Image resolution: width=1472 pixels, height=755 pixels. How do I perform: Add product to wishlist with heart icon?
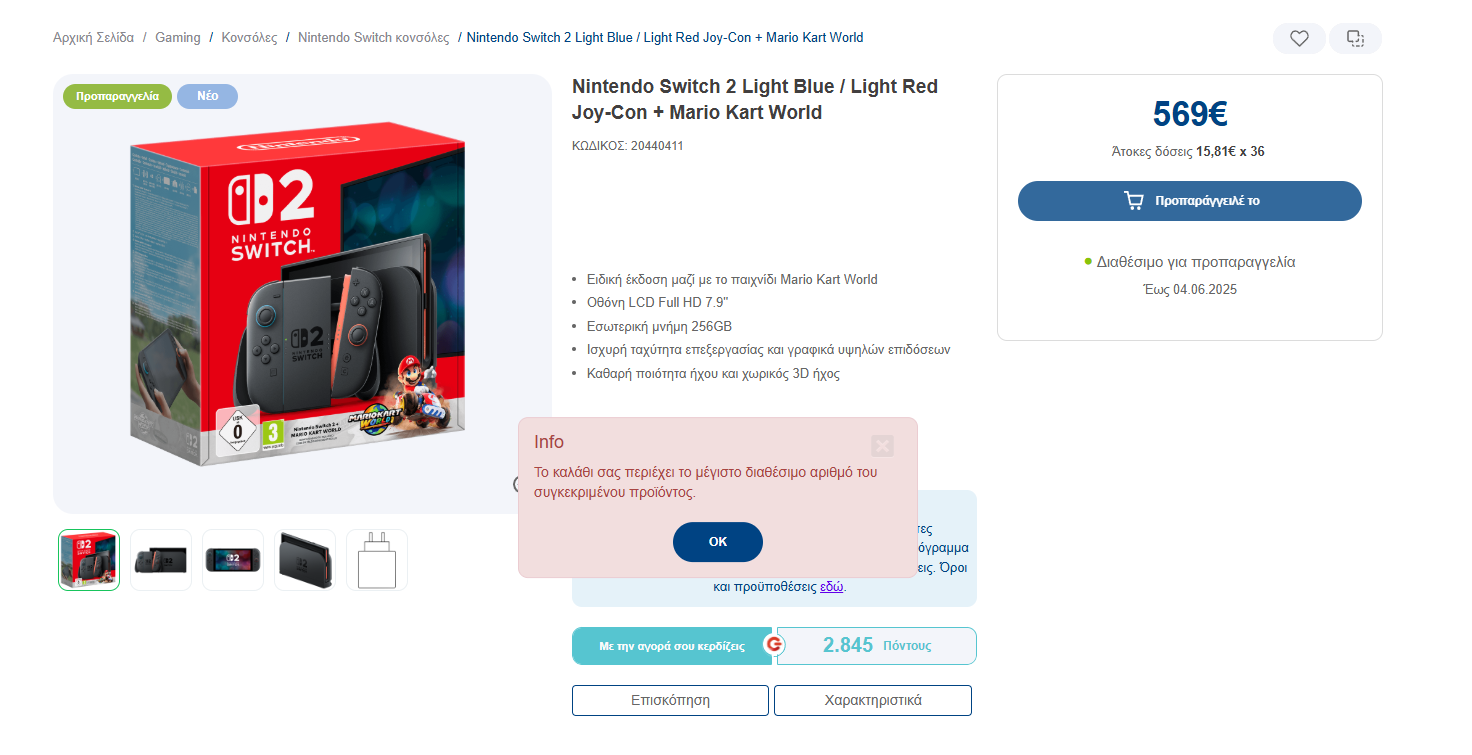pos(1299,39)
